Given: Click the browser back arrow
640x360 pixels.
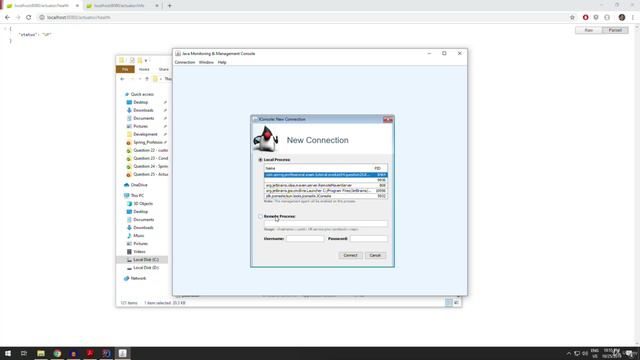Looking at the screenshot, I should tap(7, 18).
